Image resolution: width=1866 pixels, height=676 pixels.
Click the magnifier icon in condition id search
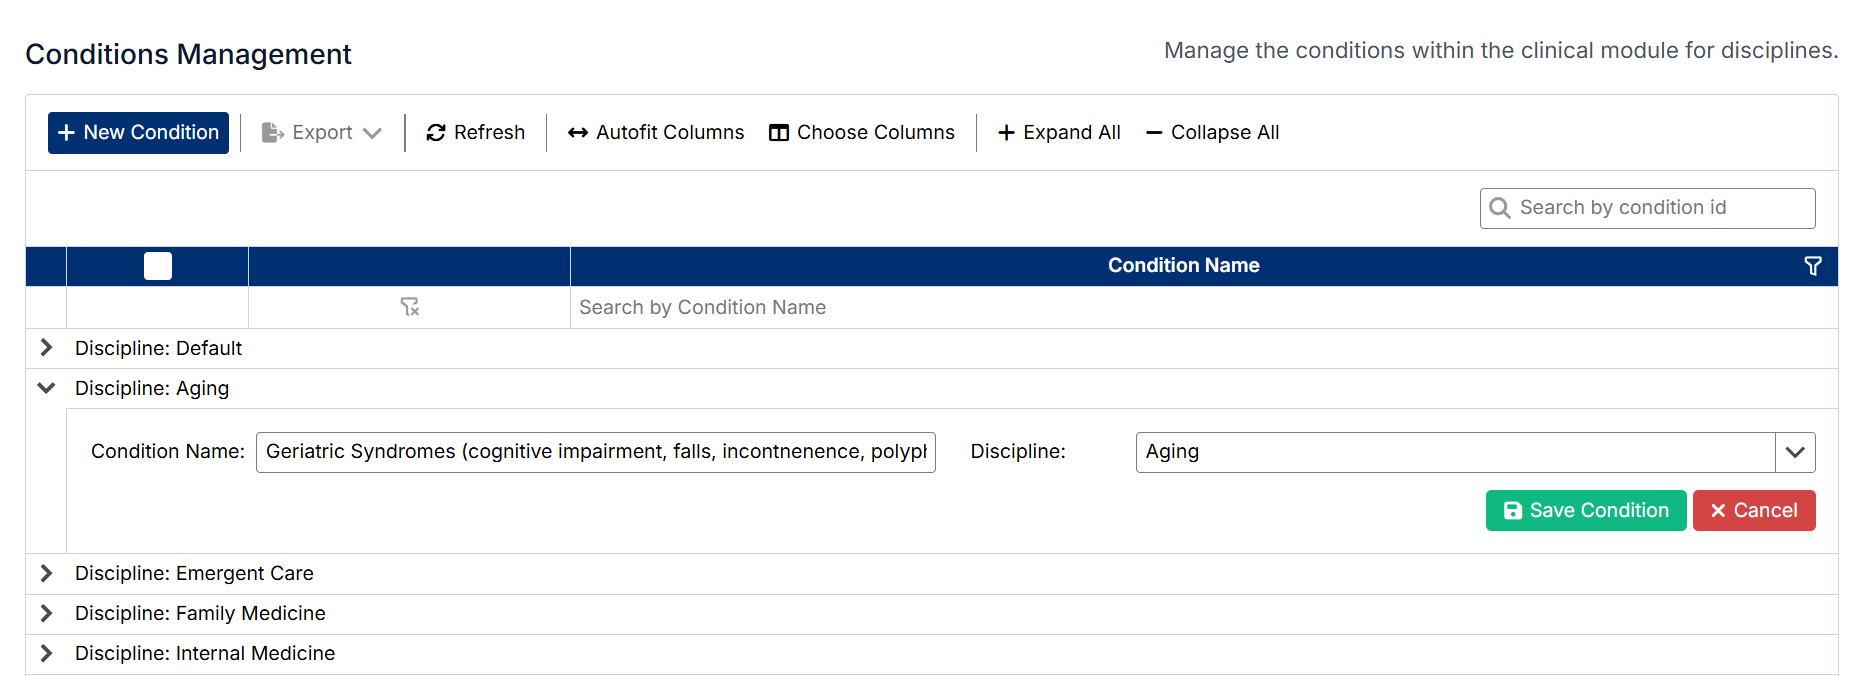[x=1500, y=208]
